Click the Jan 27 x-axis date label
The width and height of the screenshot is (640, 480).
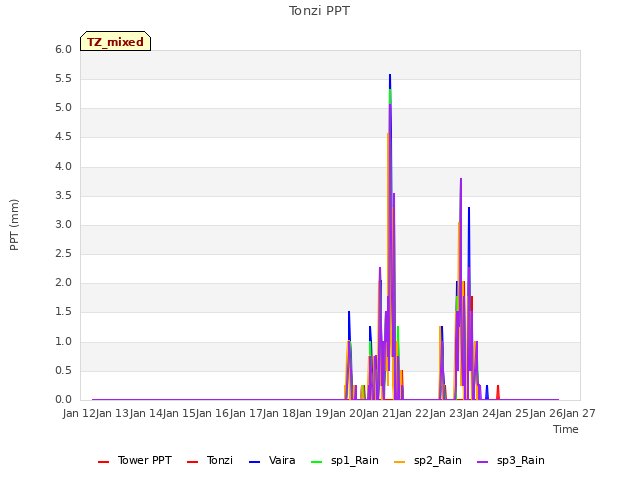pos(579,413)
